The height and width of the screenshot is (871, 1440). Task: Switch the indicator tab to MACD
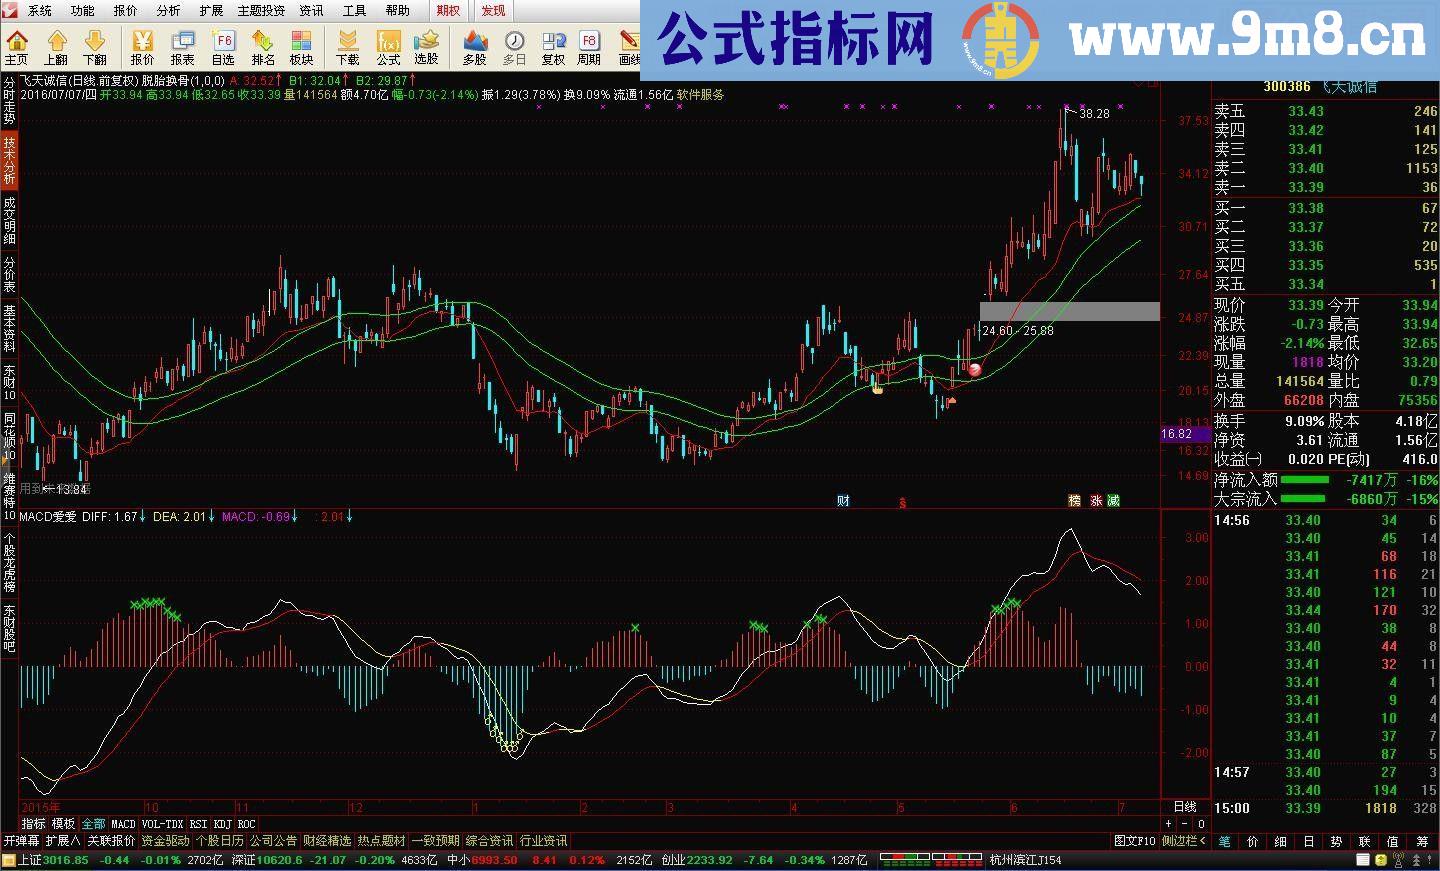click(x=123, y=824)
